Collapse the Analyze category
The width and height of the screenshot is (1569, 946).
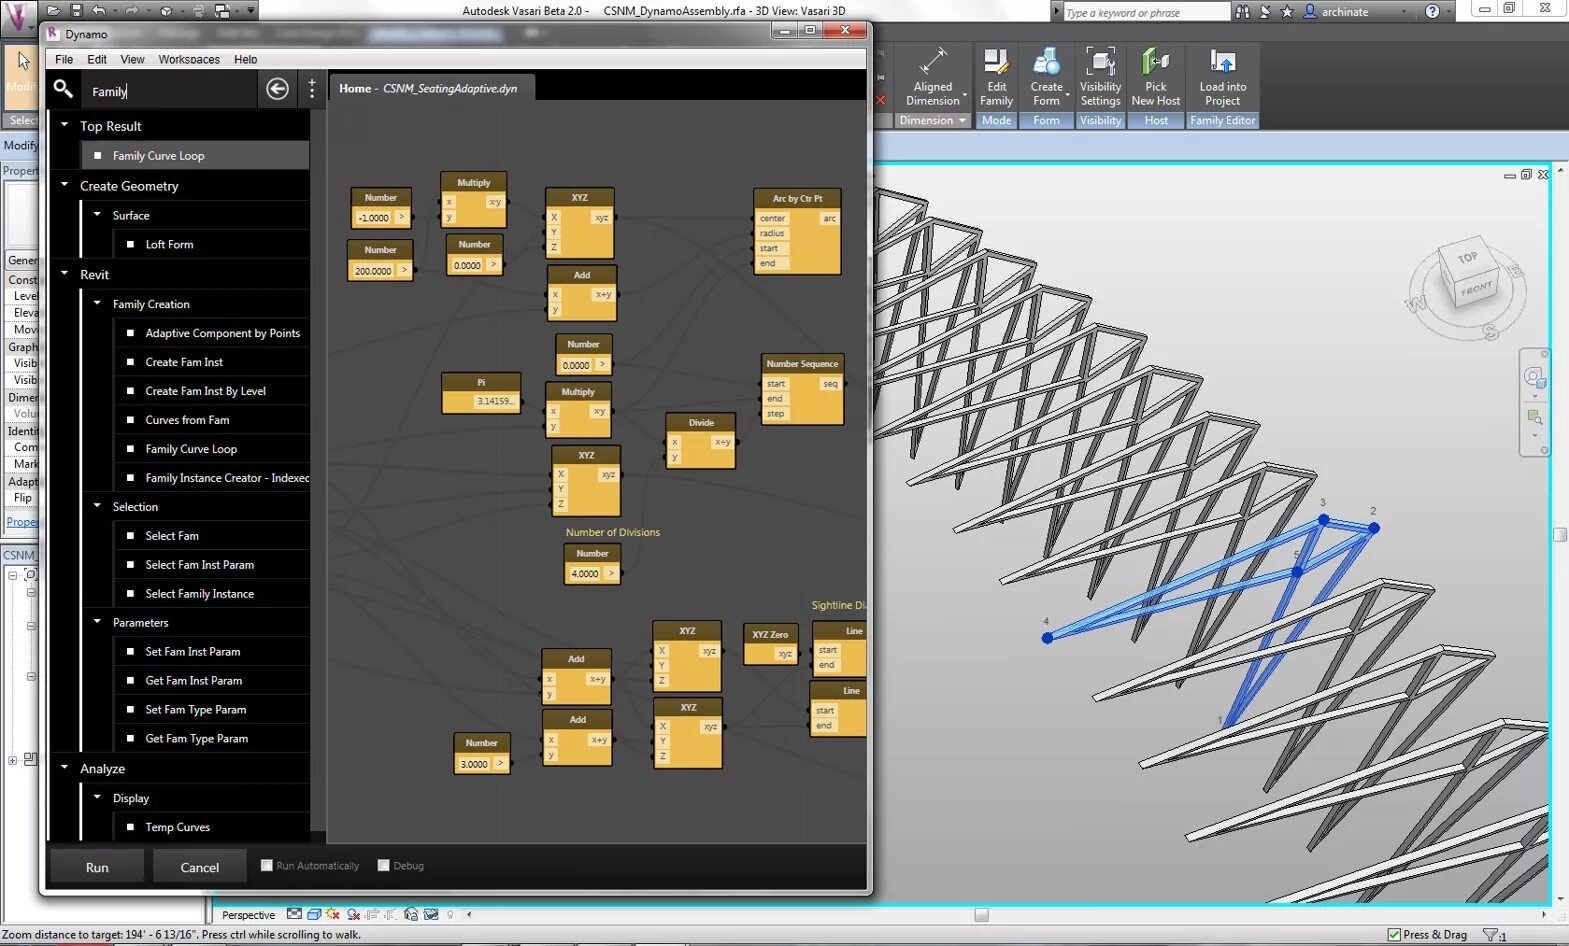(x=65, y=768)
